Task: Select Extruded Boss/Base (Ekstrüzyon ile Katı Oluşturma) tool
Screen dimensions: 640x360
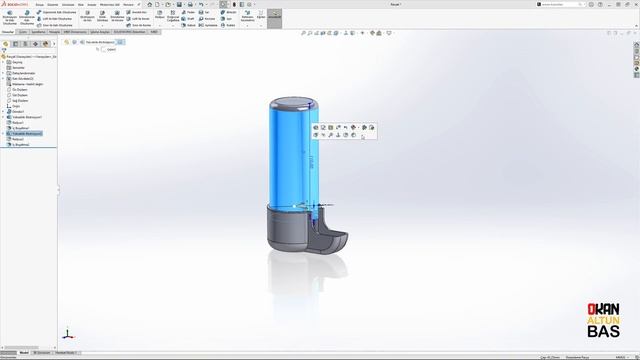Action: click(10, 18)
